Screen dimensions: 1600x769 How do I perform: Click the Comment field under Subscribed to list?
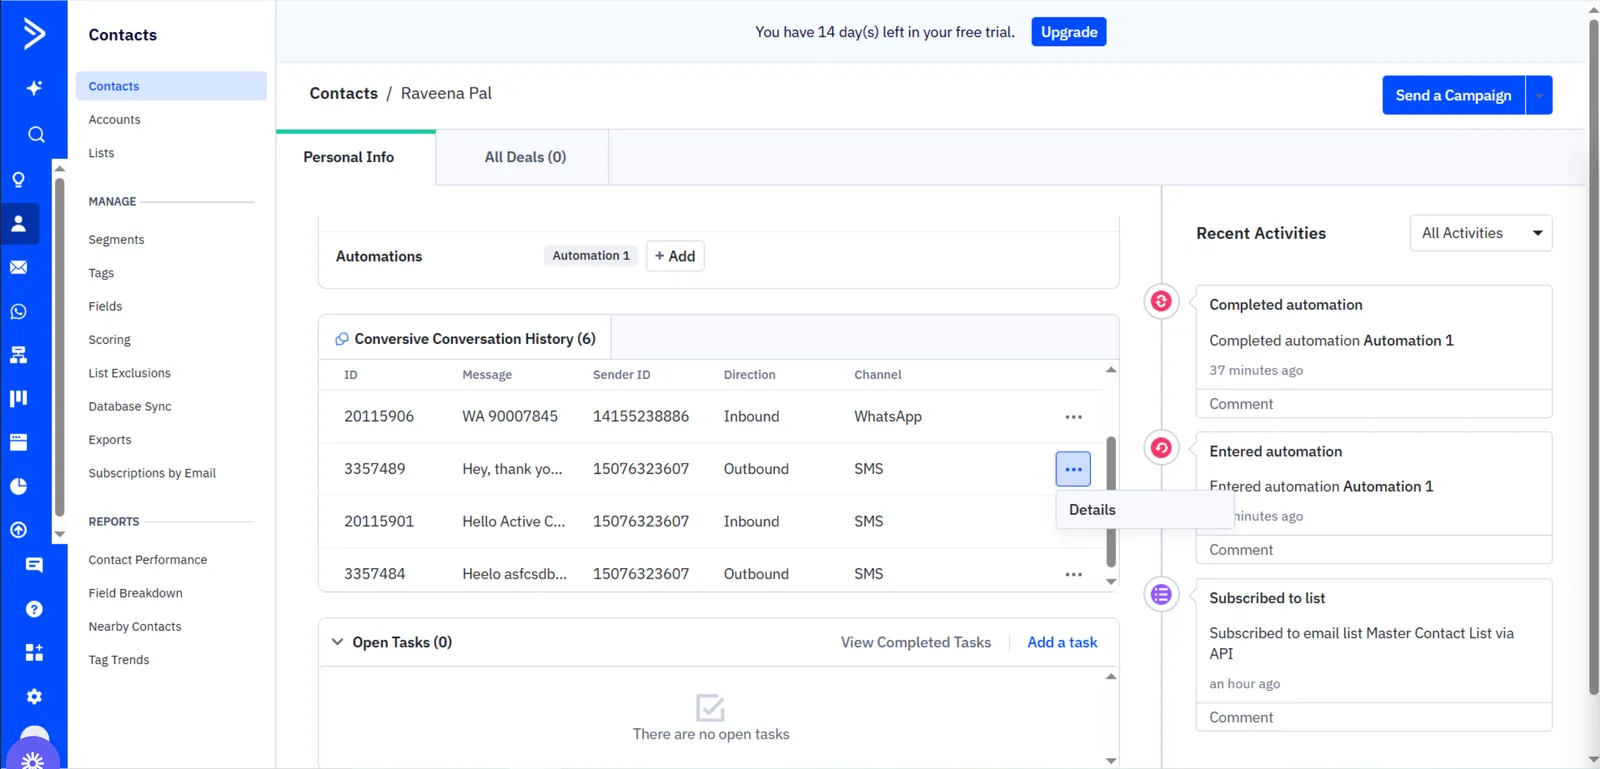click(1373, 717)
